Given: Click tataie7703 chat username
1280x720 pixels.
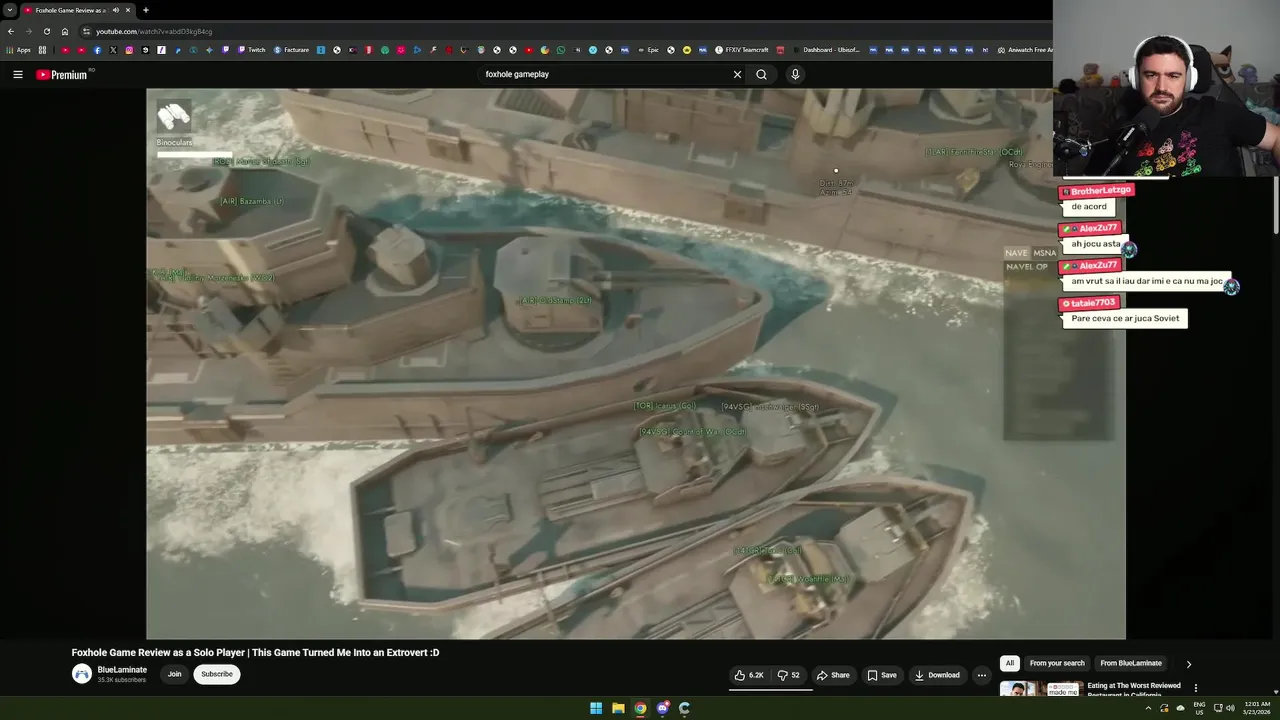Looking at the screenshot, I should [x=1092, y=302].
